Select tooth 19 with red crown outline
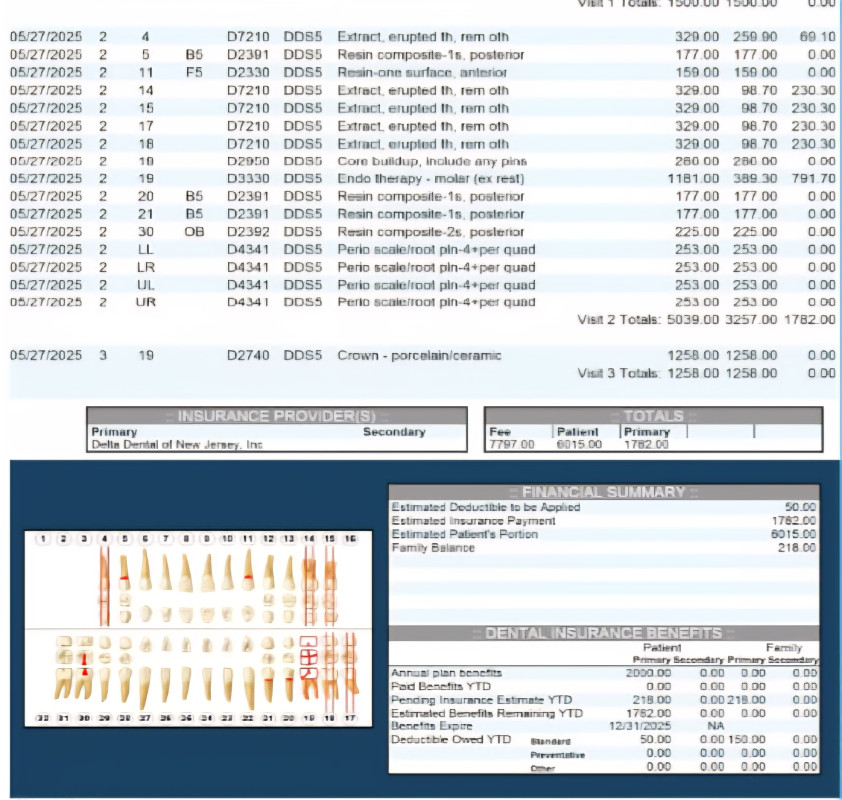This screenshot has height=800, width=842. (x=309, y=664)
